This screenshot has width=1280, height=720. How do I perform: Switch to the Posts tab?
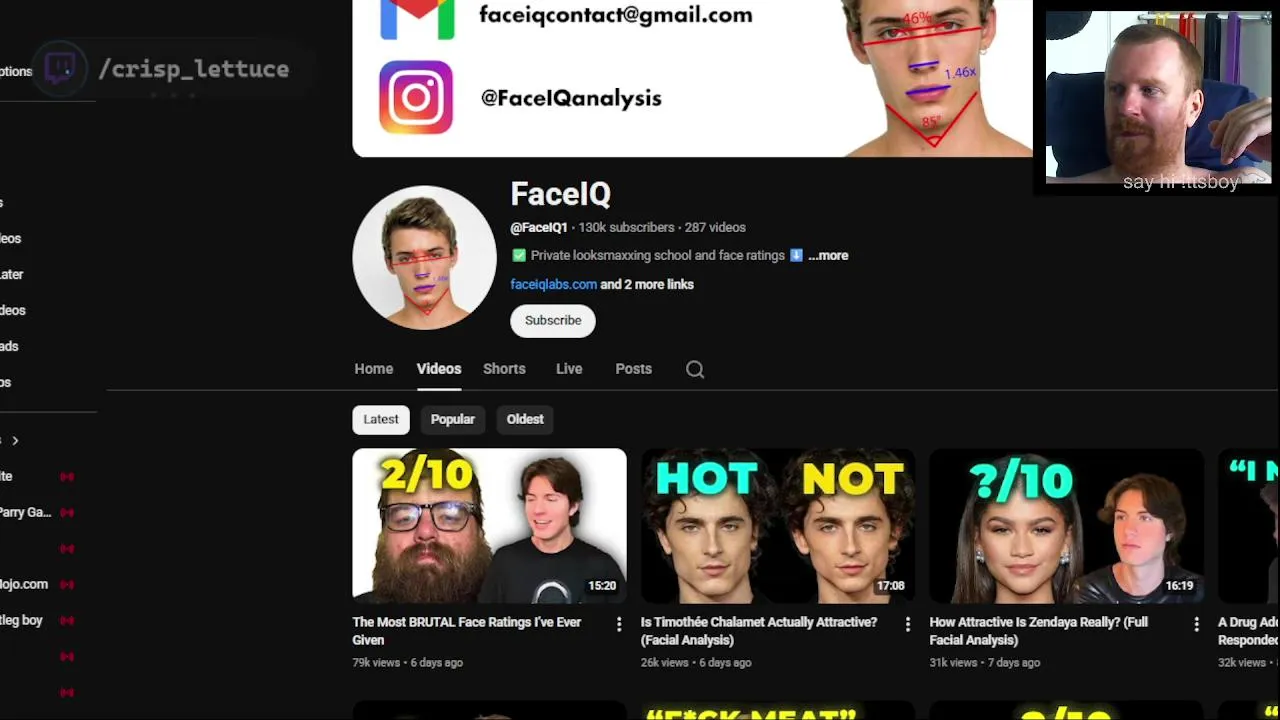633,369
